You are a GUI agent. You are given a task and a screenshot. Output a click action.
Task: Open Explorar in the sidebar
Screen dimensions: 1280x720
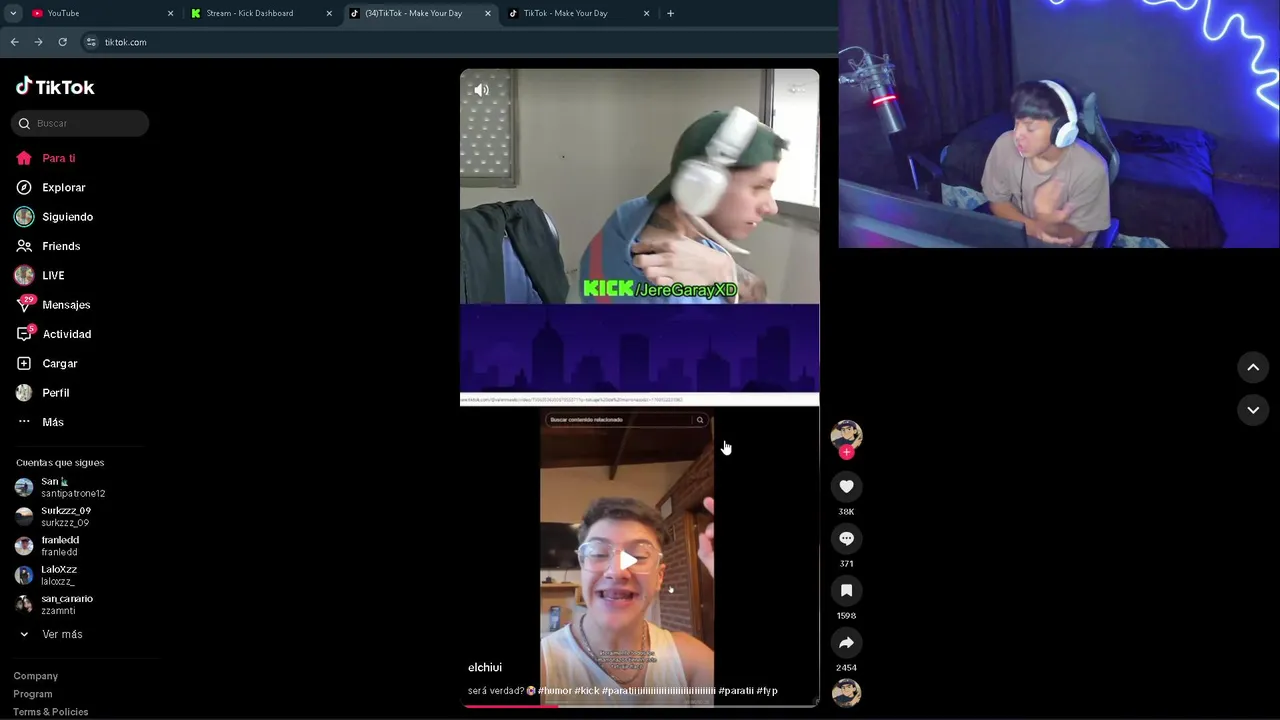63,187
